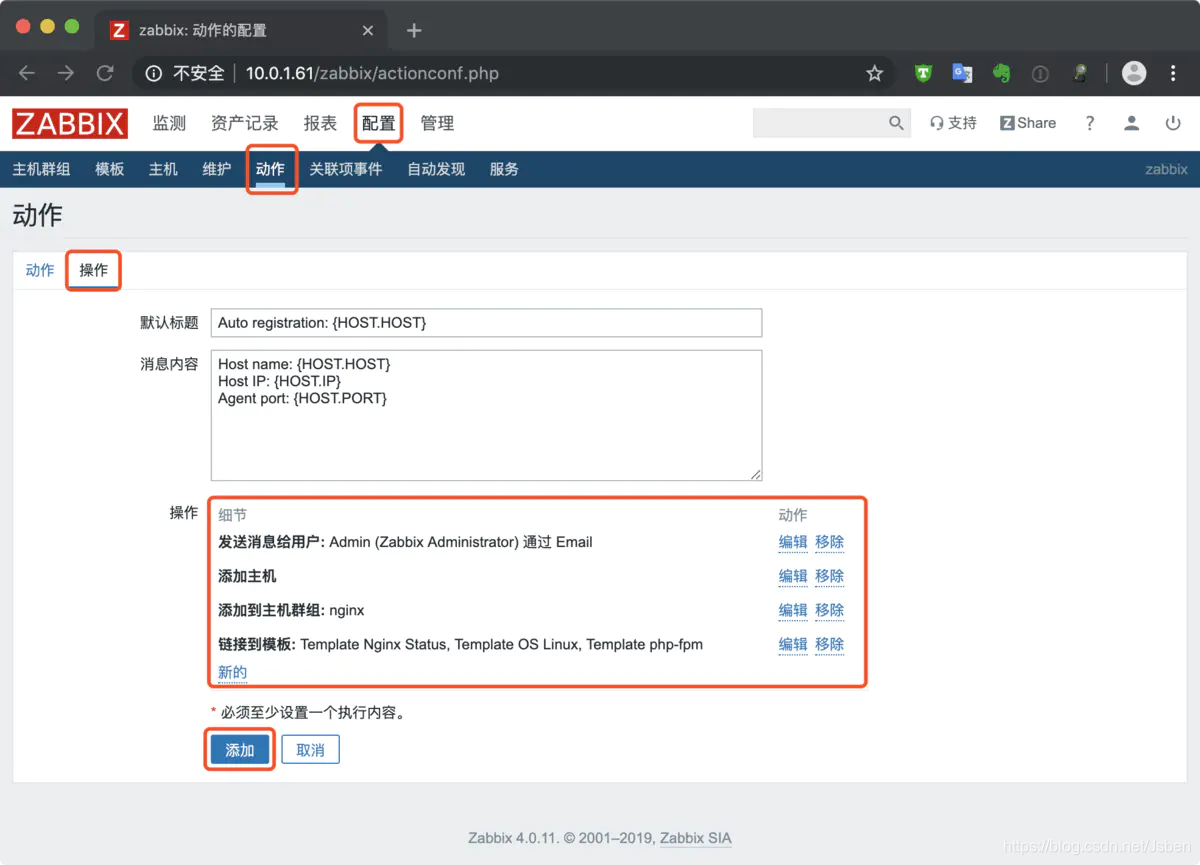Open the 支持 support link
1200x865 pixels.
coord(953,123)
